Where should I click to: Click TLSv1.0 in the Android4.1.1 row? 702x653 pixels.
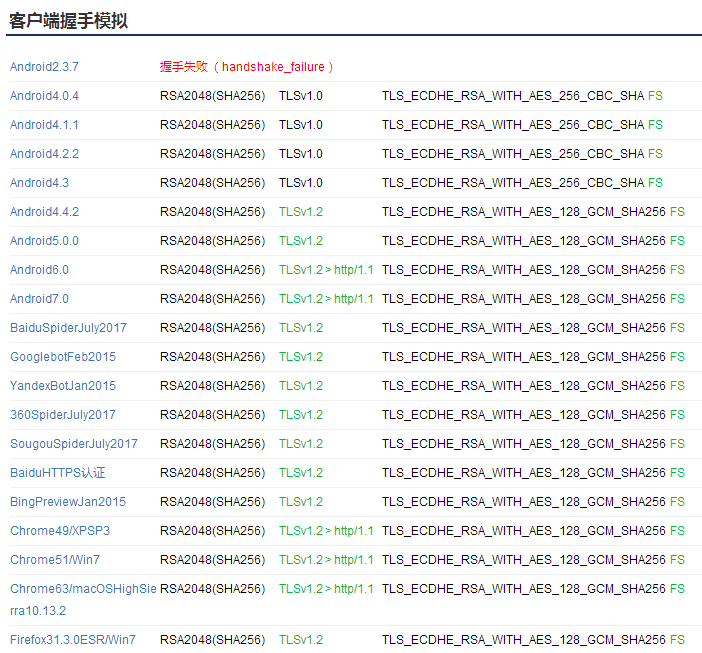301,125
